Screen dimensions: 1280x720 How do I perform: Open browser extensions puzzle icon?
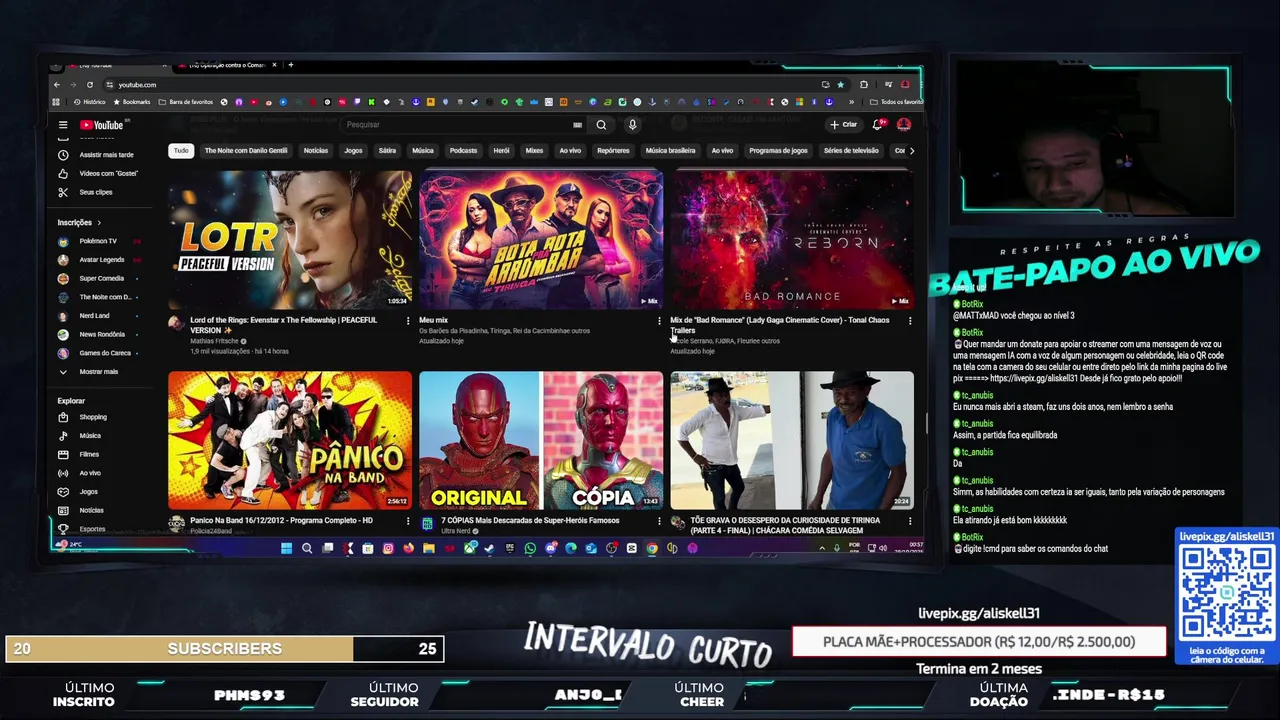click(x=864, y=85)
